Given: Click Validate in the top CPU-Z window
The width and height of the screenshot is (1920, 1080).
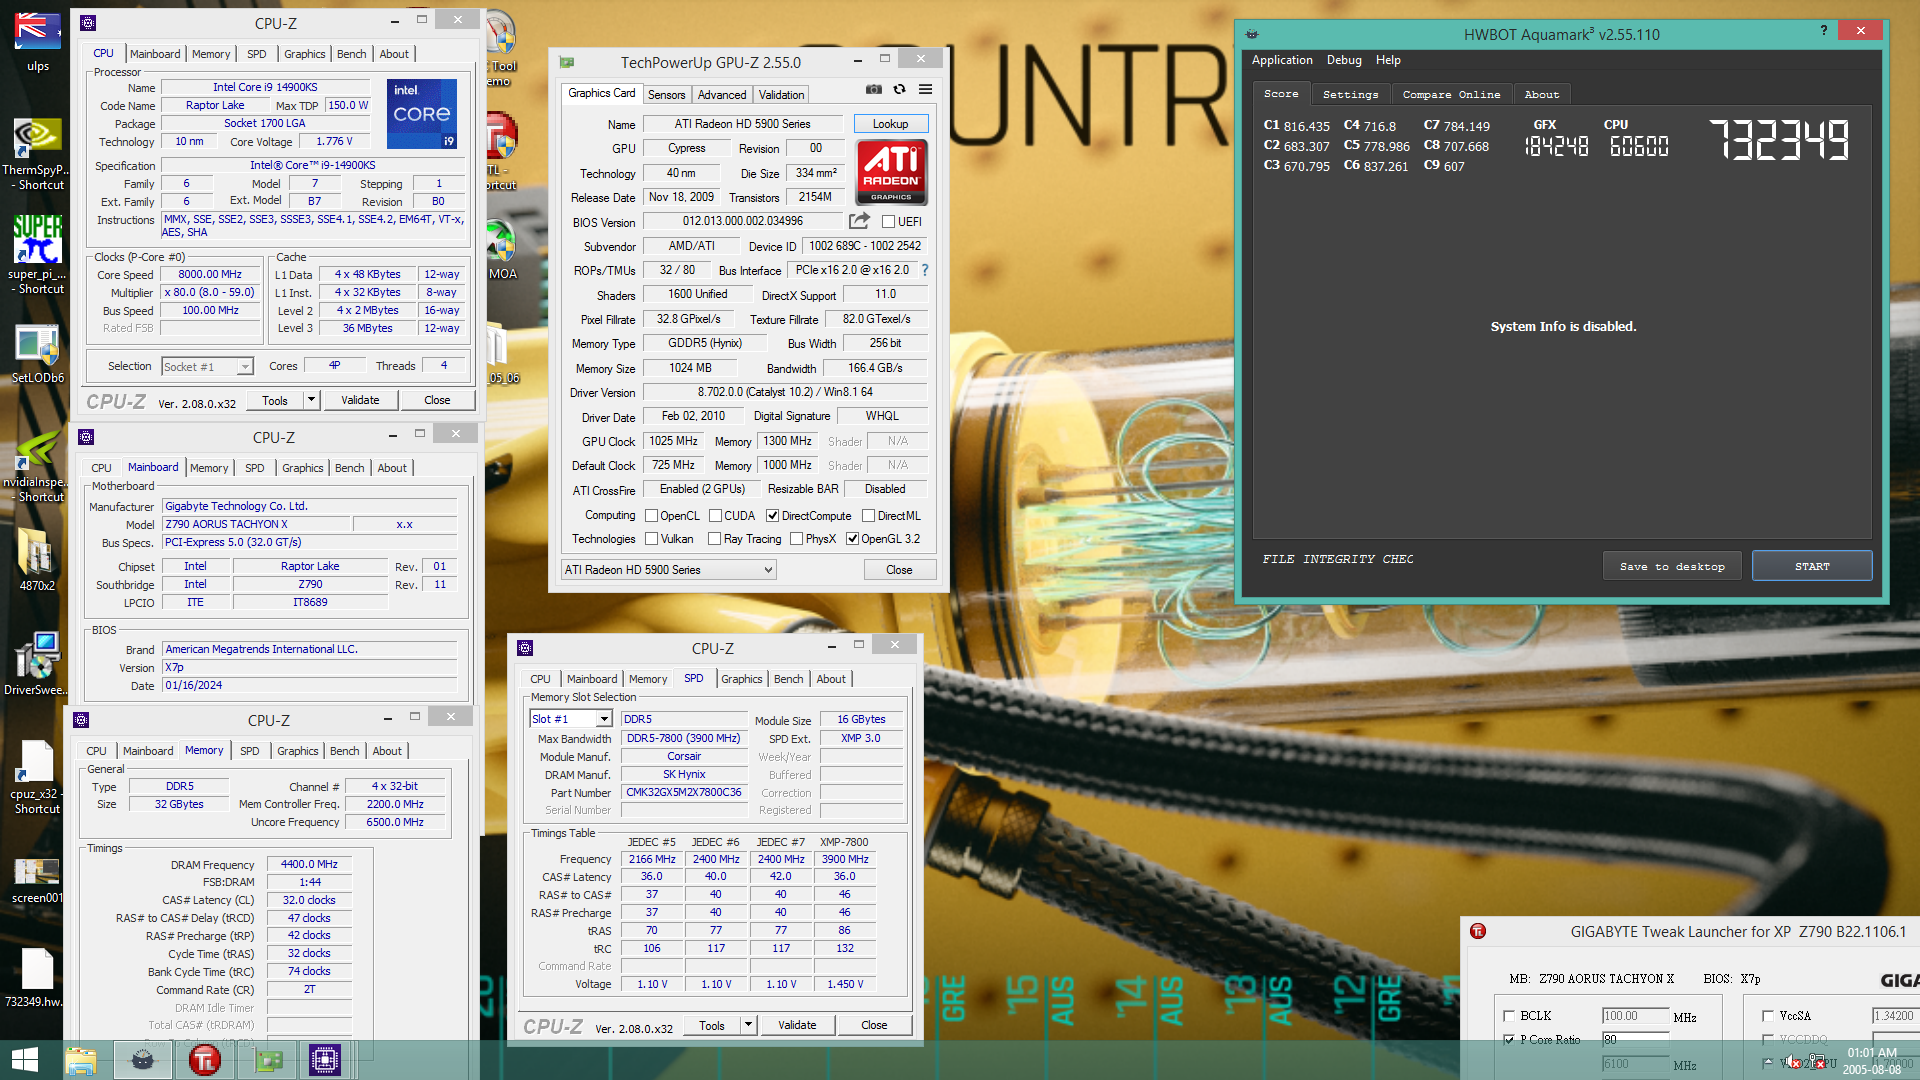Looking at the screenshot, I should [x=360, y=400].
